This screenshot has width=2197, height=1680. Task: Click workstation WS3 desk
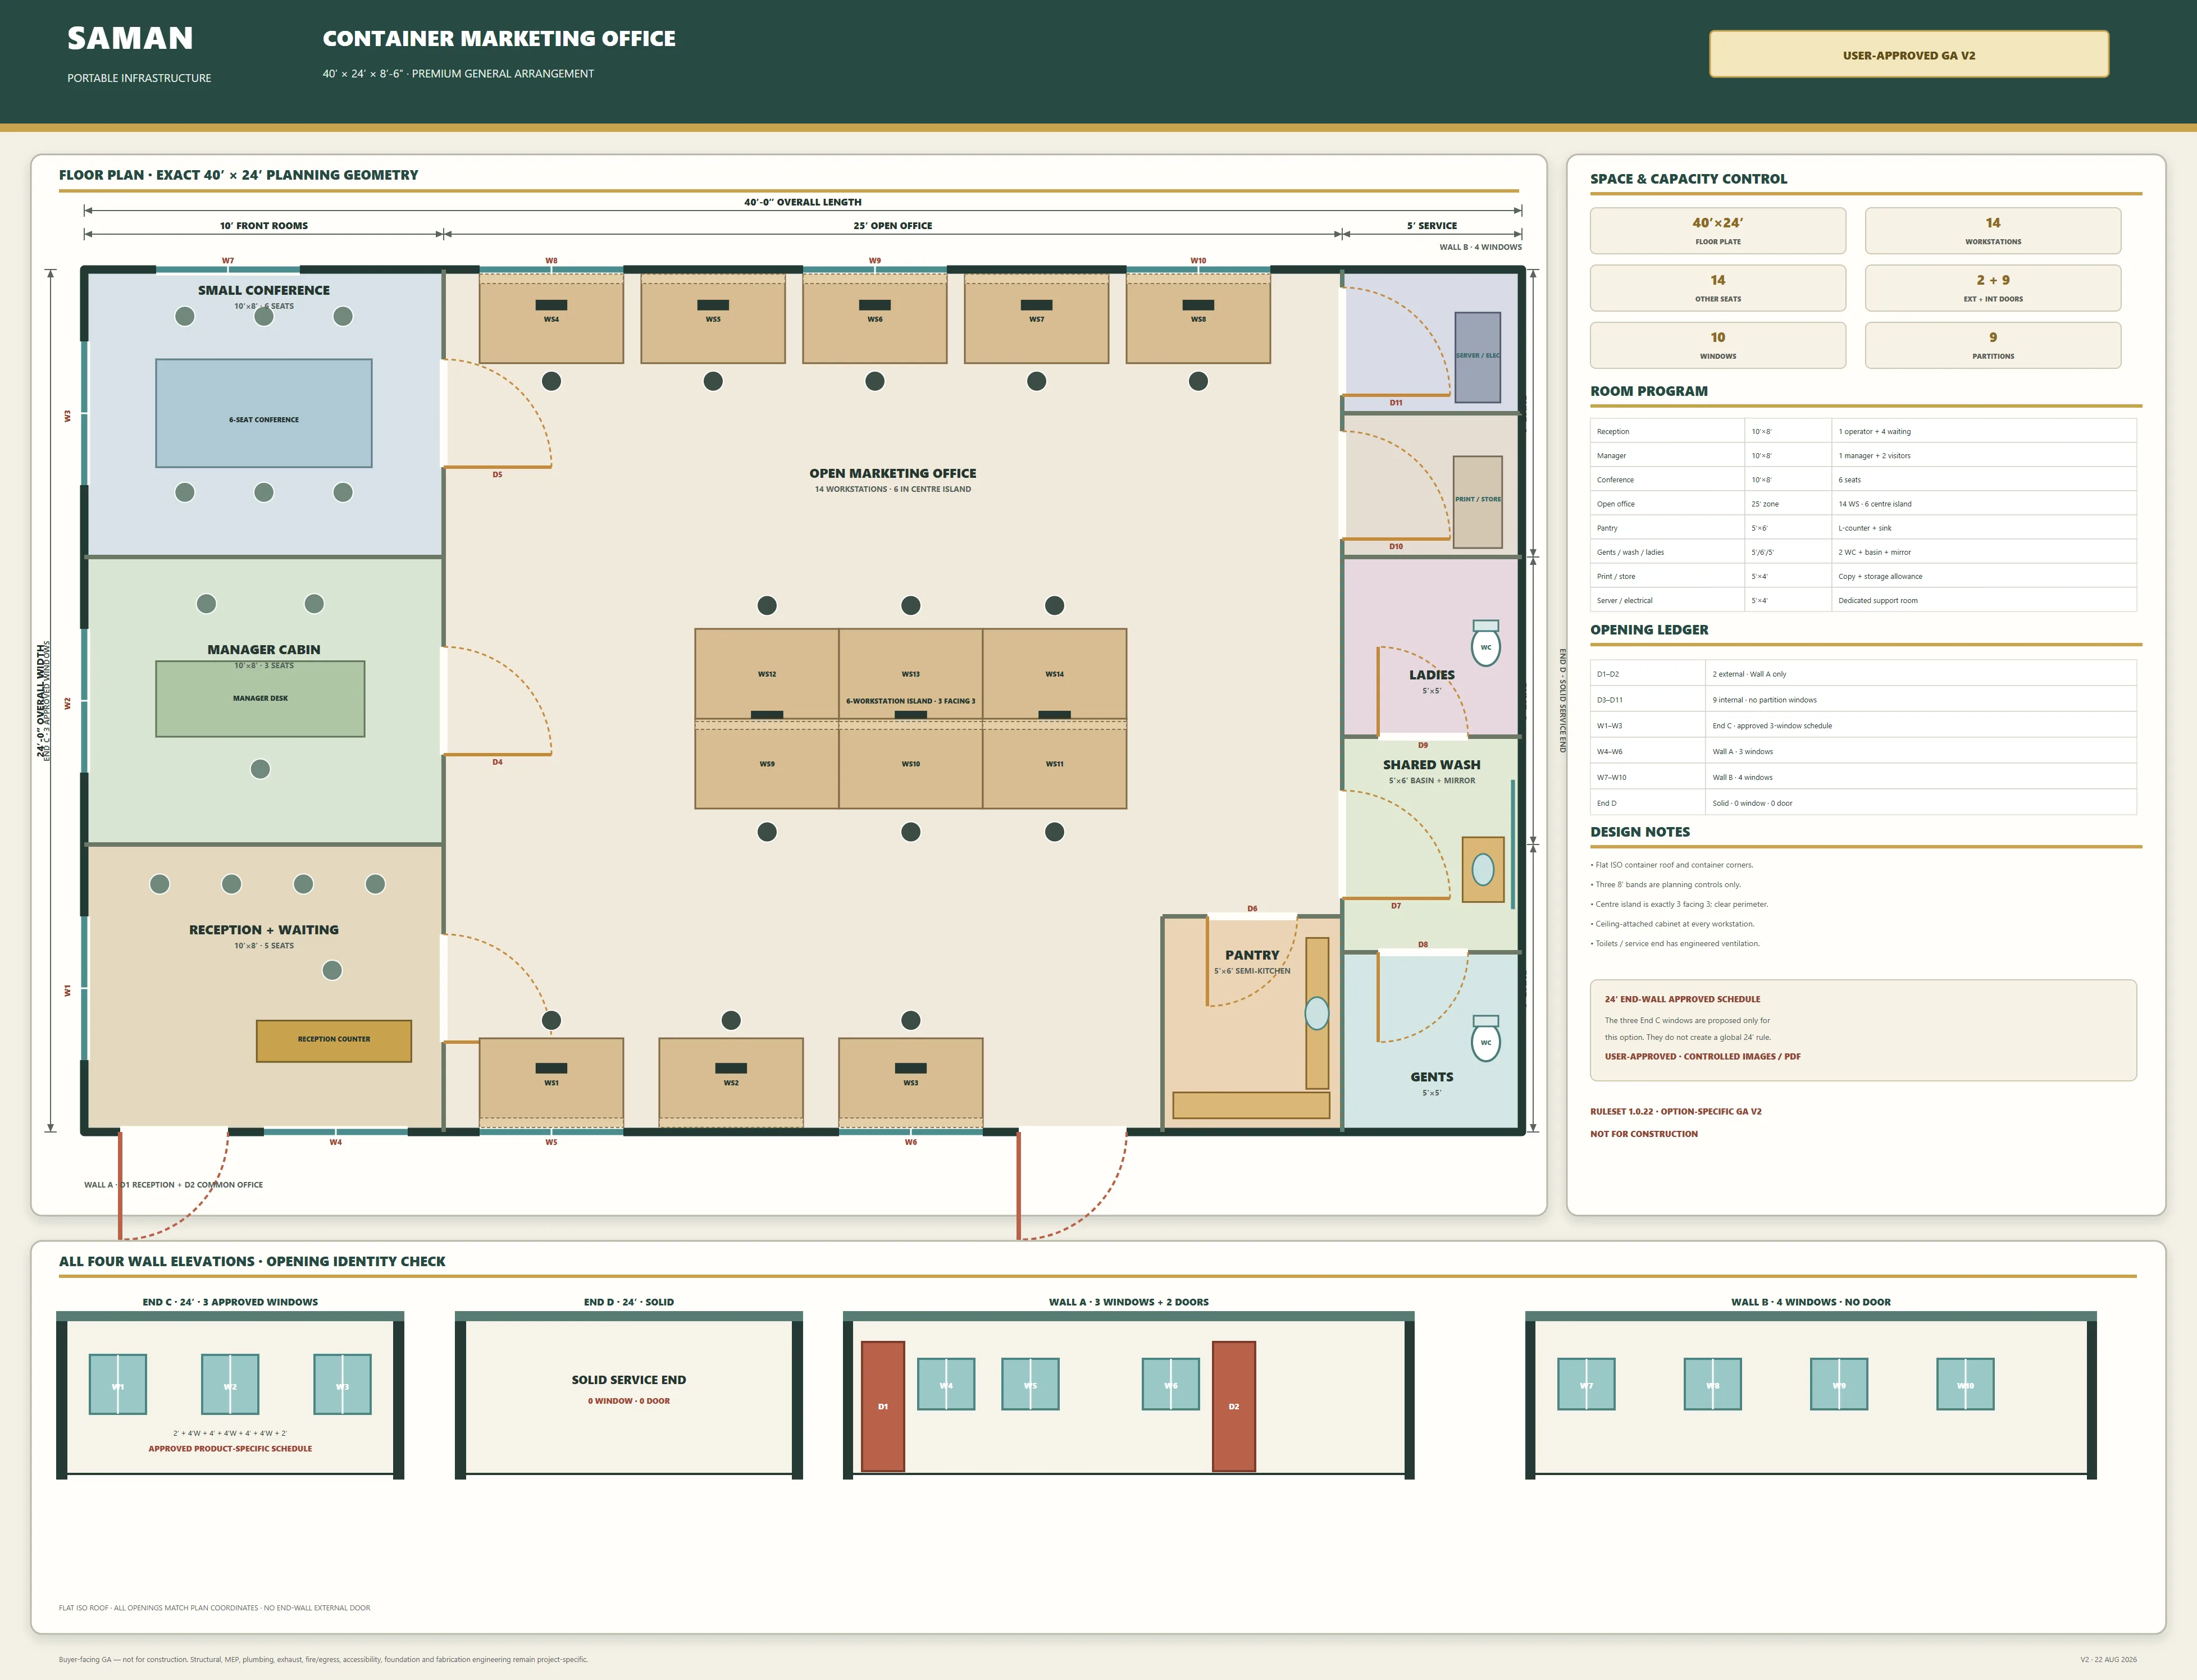(x=911, y=1083)
